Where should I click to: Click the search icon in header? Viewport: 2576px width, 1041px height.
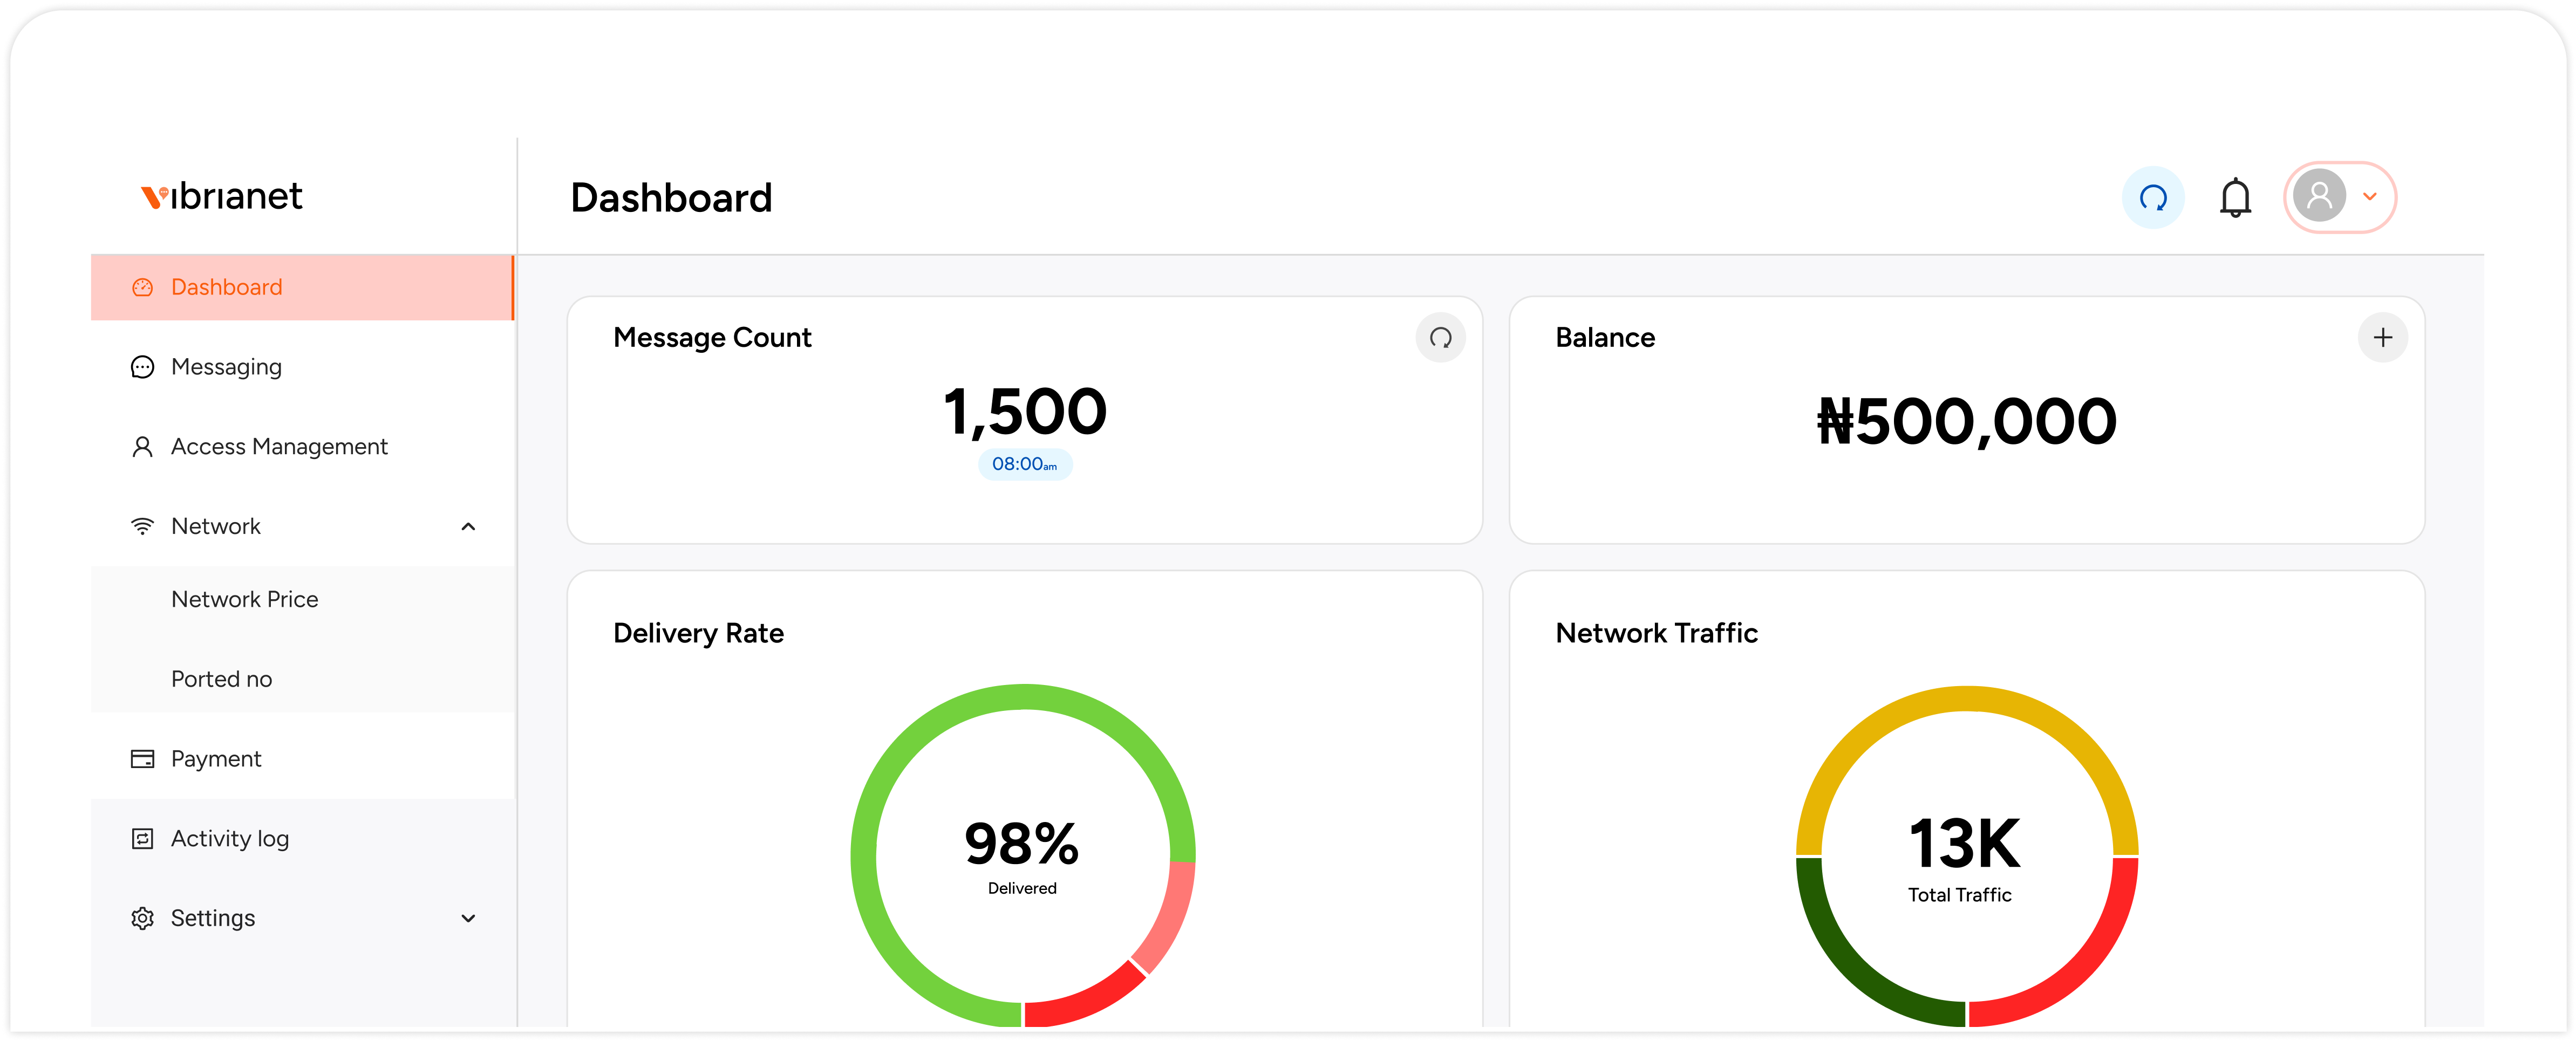click(x=2154, y=197)
